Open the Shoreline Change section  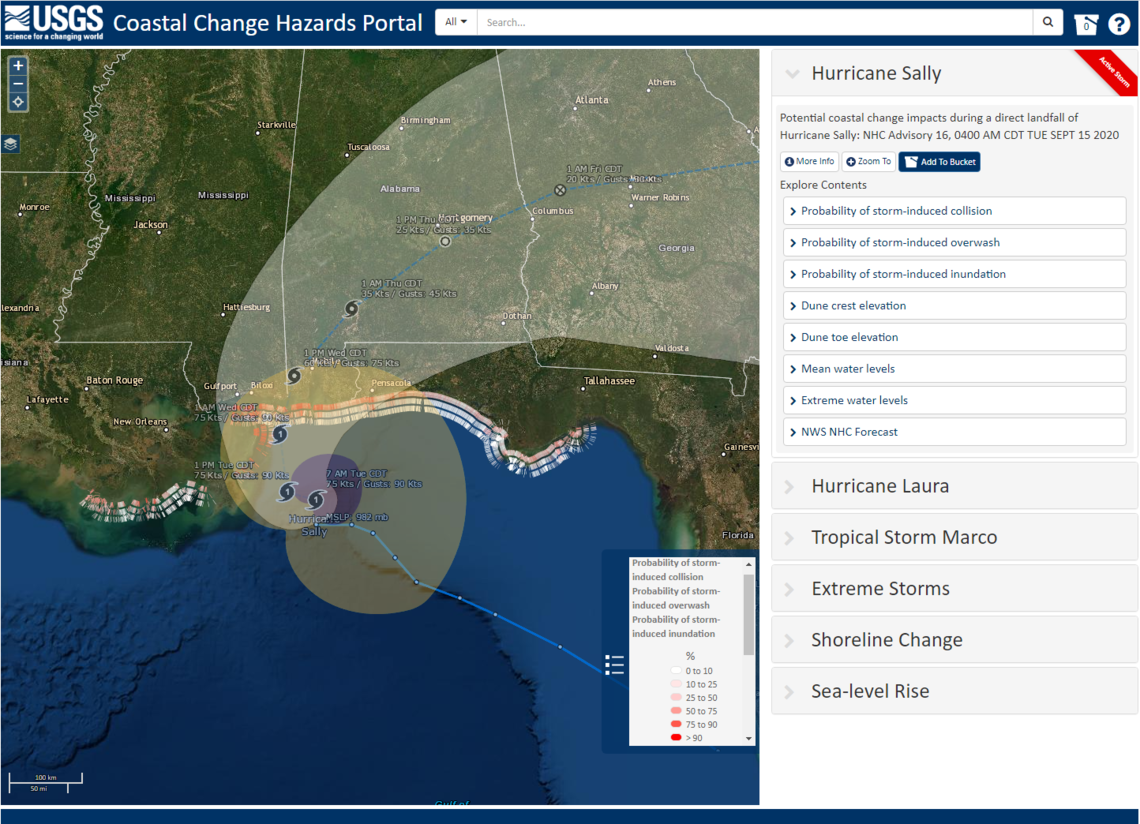coord(955,640)
